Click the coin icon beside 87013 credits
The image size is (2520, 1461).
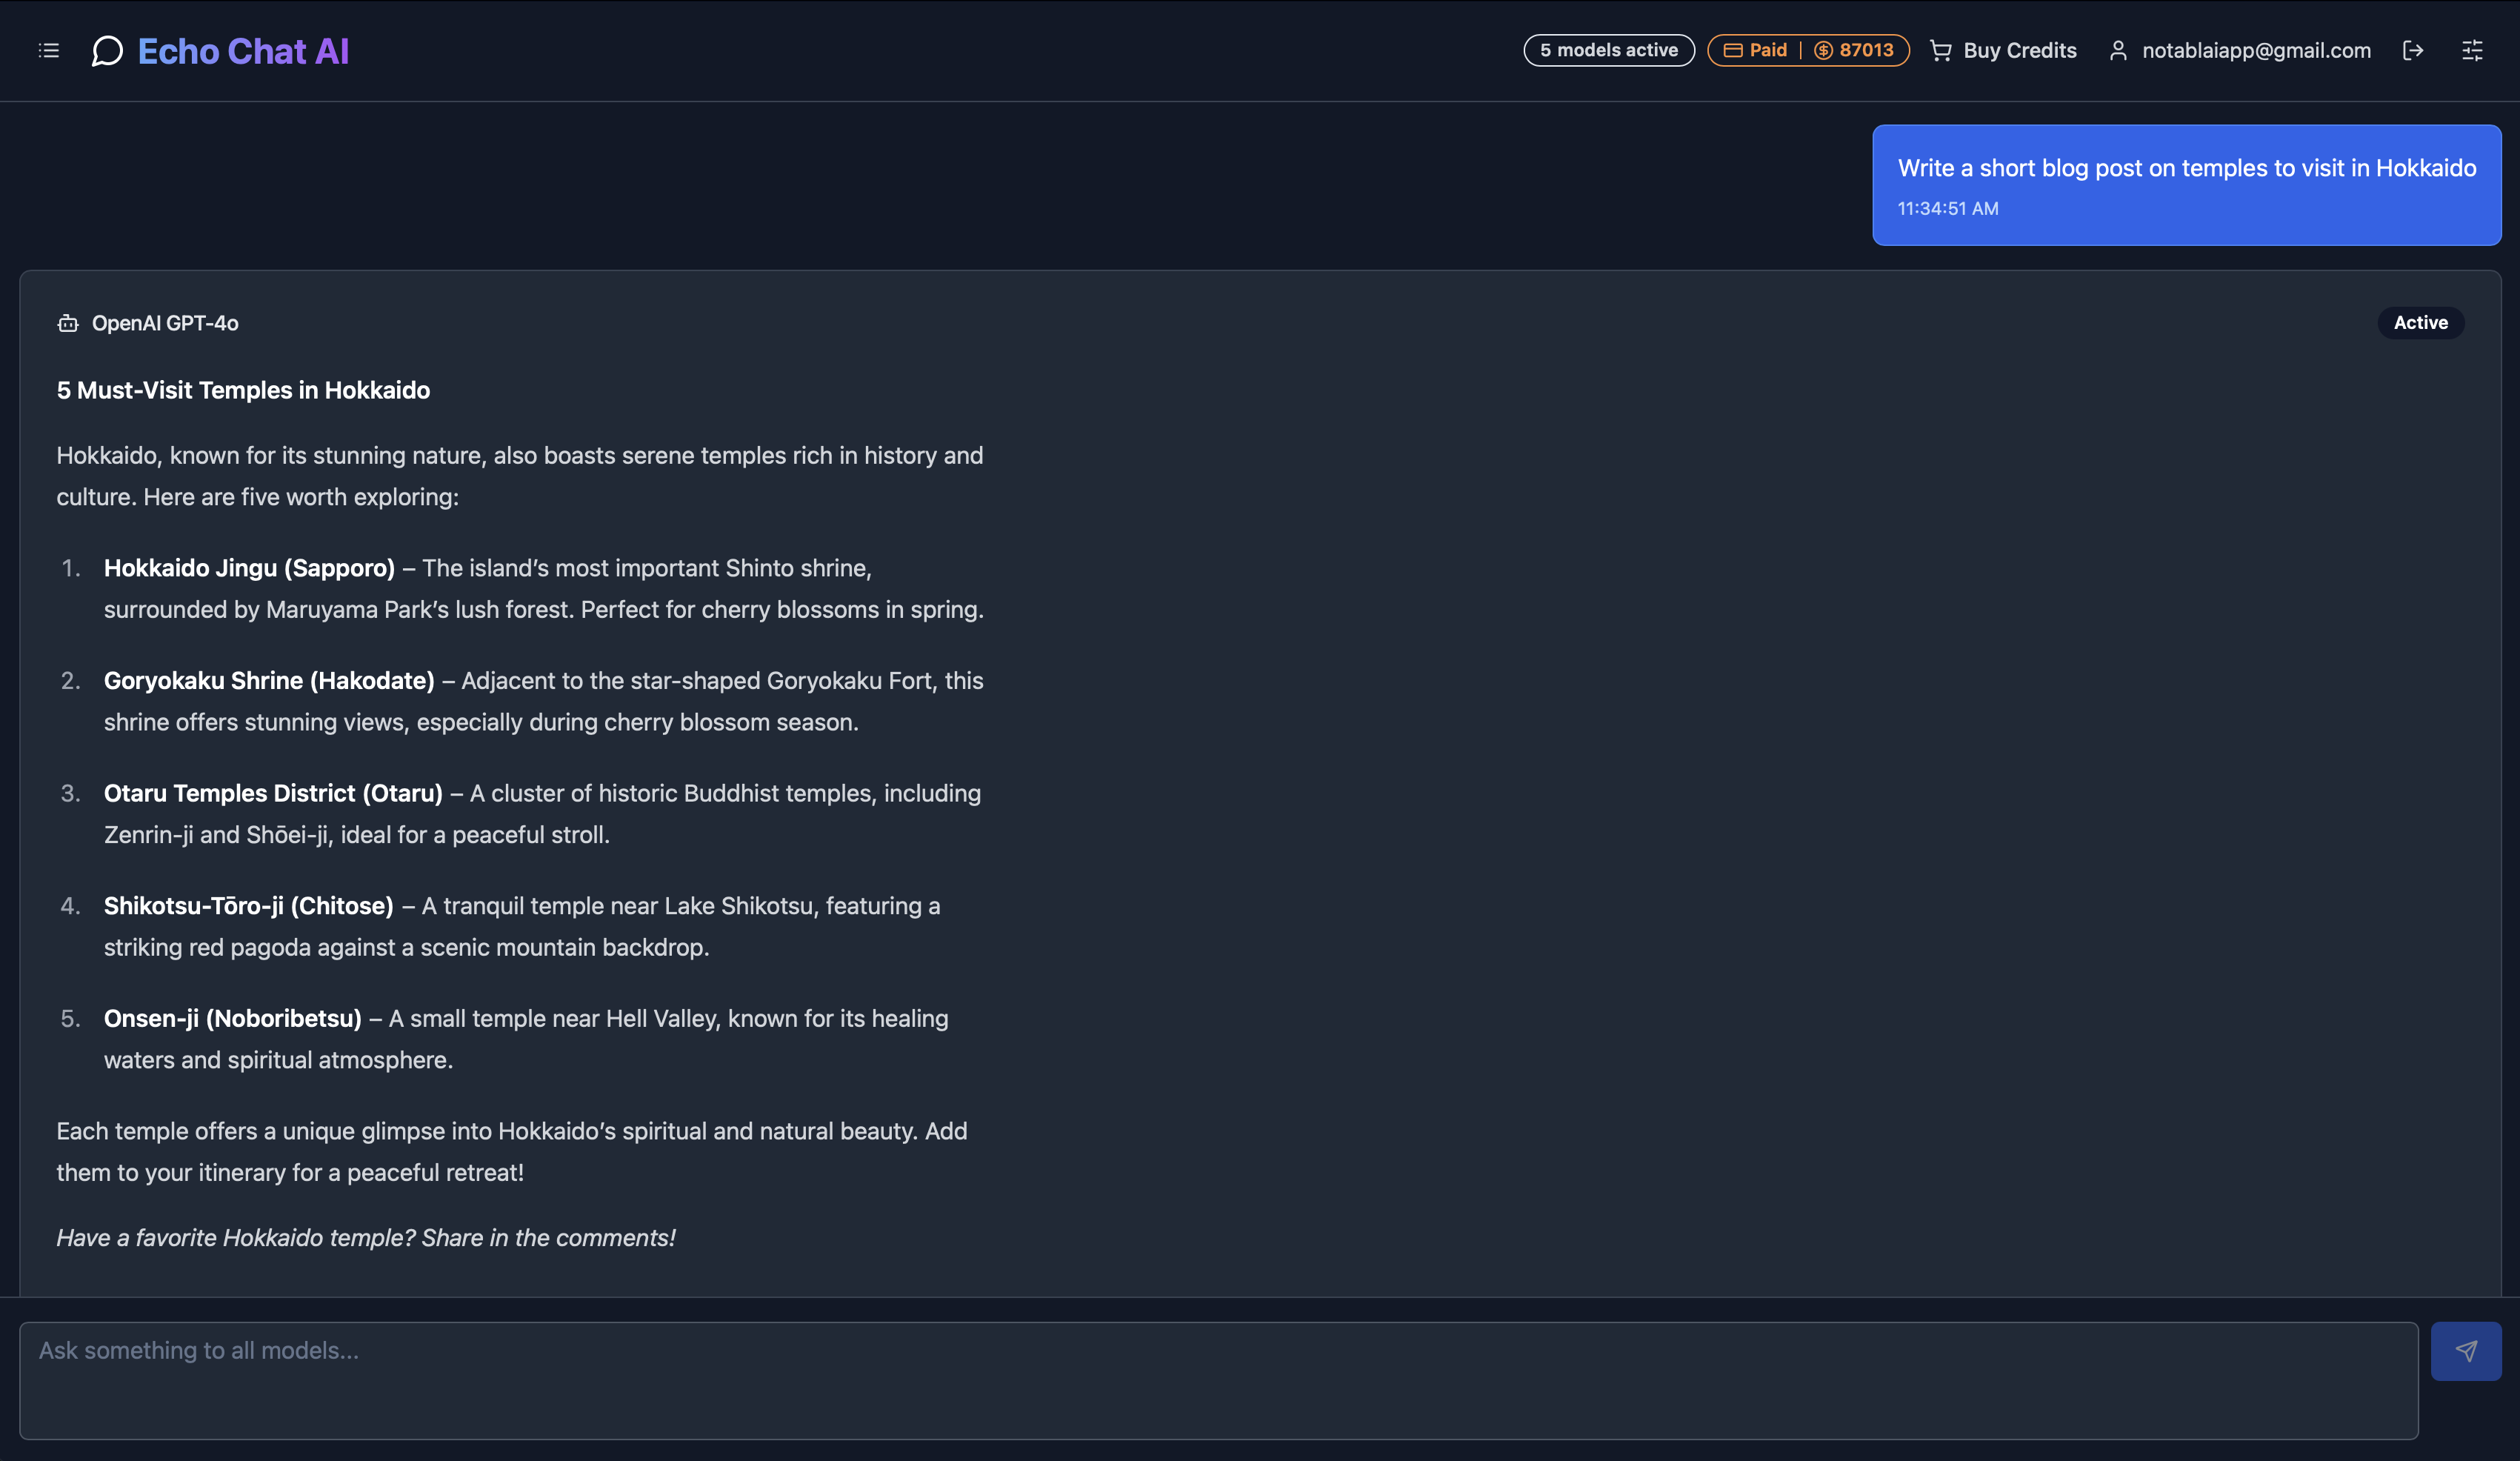pyautogui.click(x=1823, y=50)
